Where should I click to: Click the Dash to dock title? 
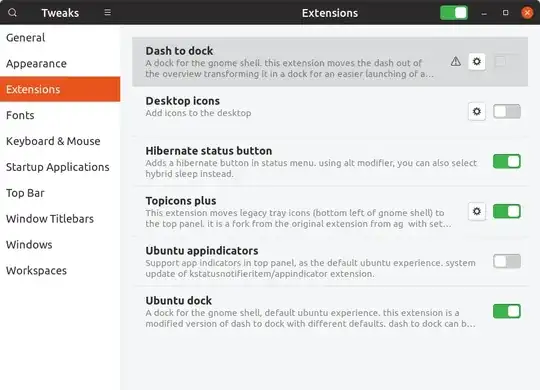tap(179, 51)
